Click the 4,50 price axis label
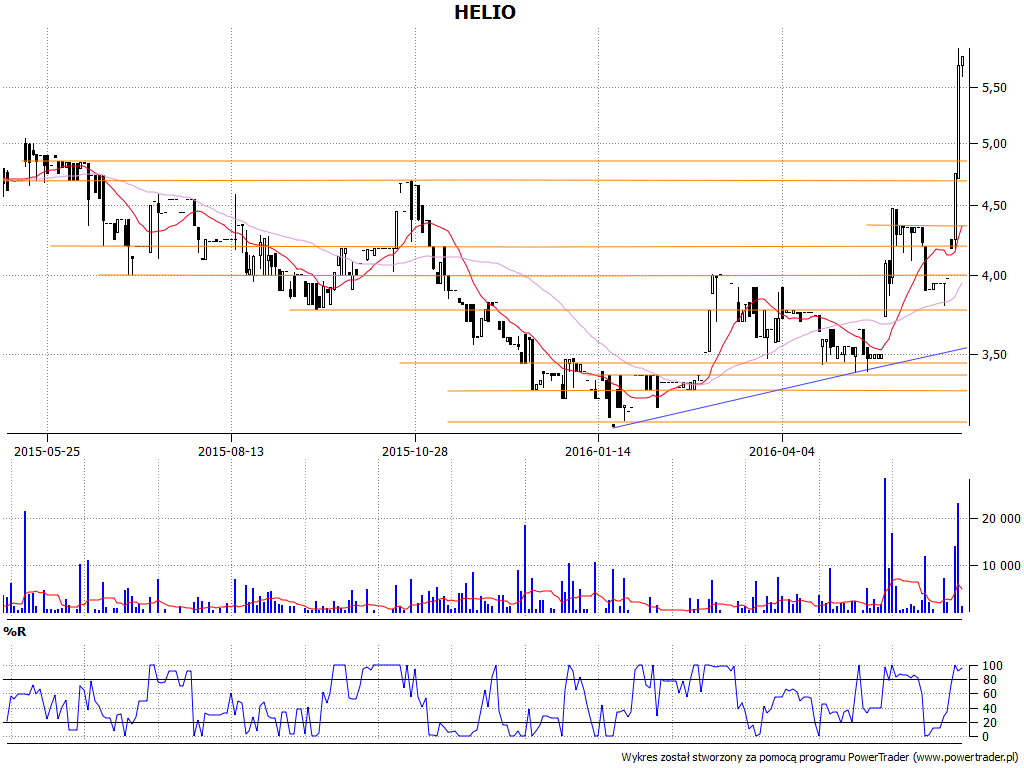Image resolution: width=1024 pixels, height=768 pixels. pos(995,206)
